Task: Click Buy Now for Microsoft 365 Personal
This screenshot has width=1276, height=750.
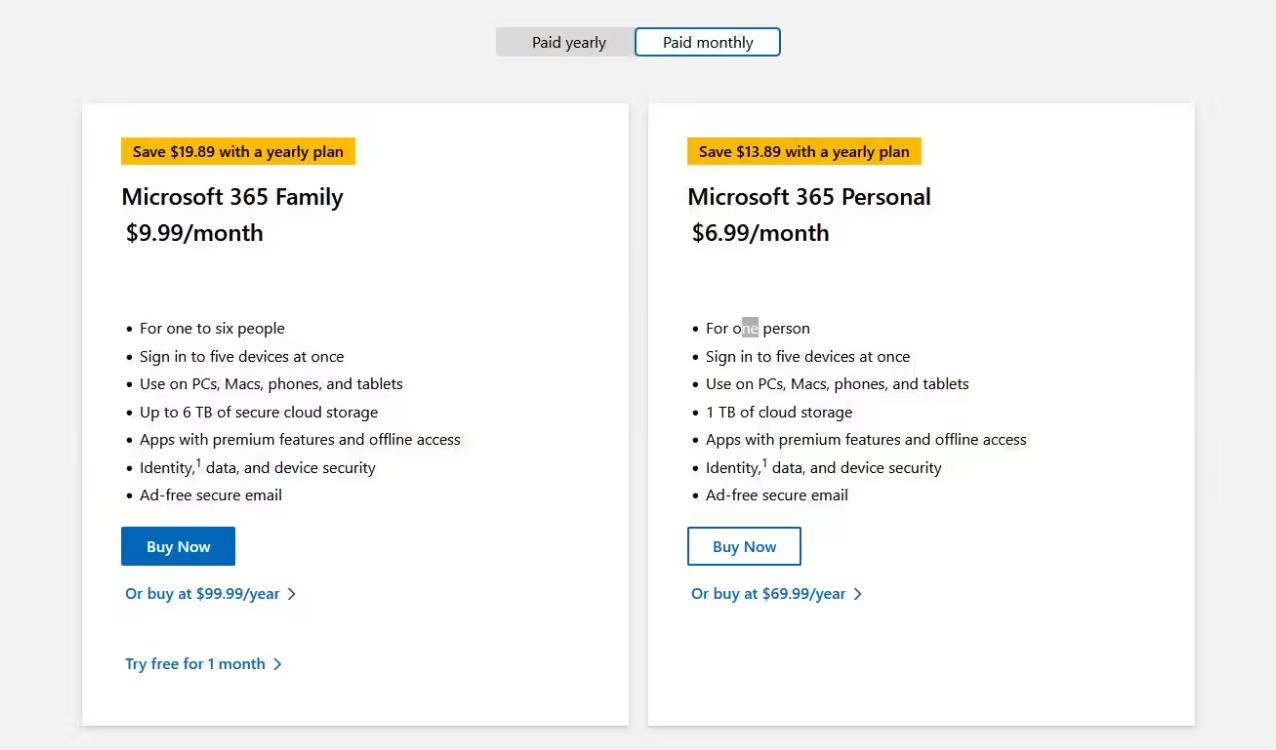Action: click(744, 546)
